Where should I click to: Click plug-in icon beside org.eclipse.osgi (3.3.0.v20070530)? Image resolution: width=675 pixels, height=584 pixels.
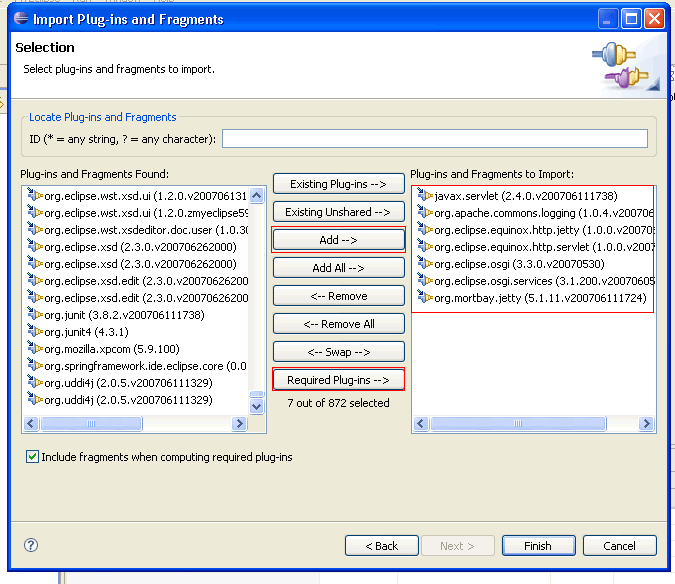pyautogui.click(x=424, y=263)
